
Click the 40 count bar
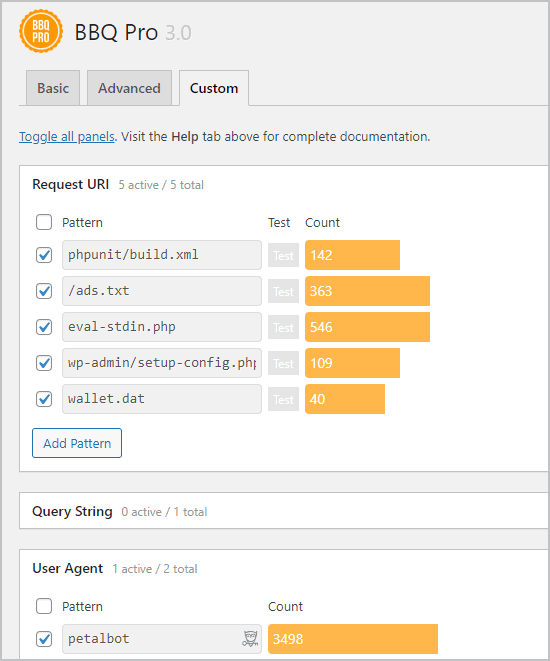pos(345,399)
